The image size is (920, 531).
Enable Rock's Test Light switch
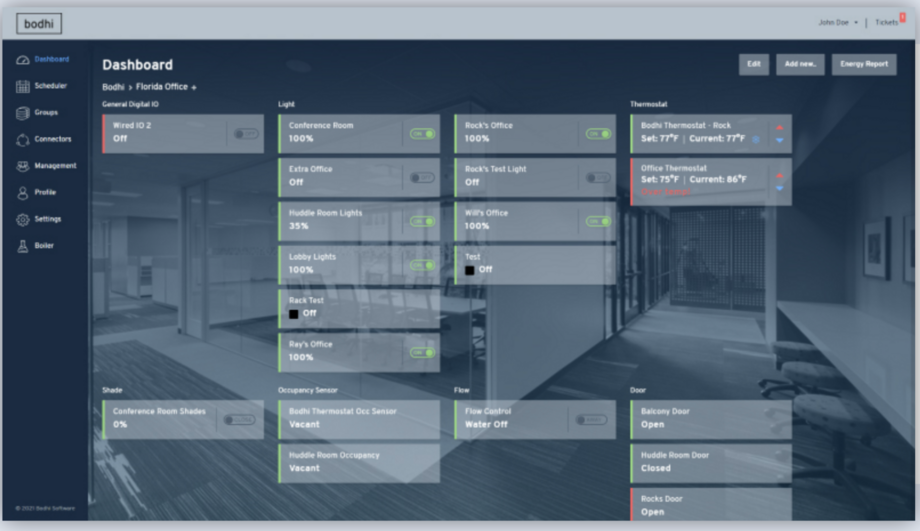(x=598, y=178)
